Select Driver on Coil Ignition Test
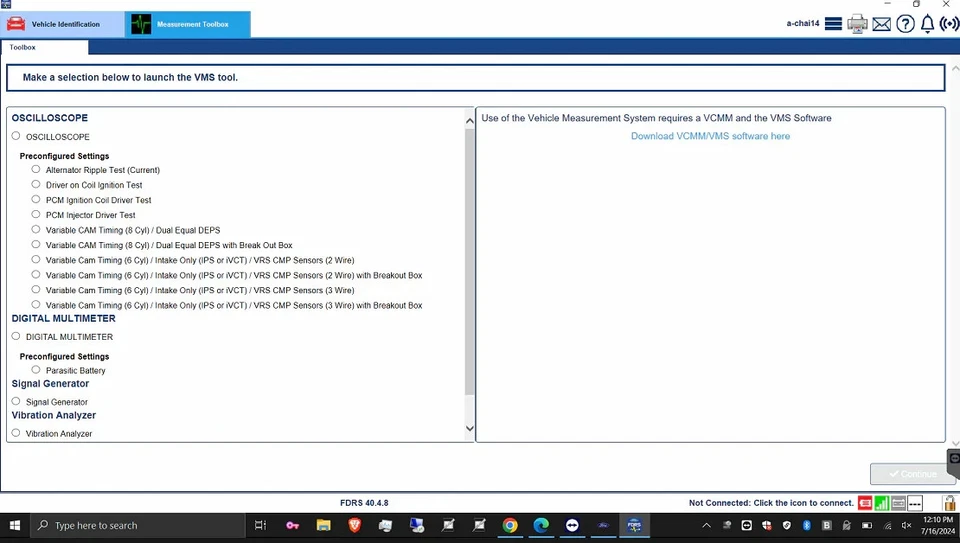Screen dimensions: 960x543 [36, 184]
